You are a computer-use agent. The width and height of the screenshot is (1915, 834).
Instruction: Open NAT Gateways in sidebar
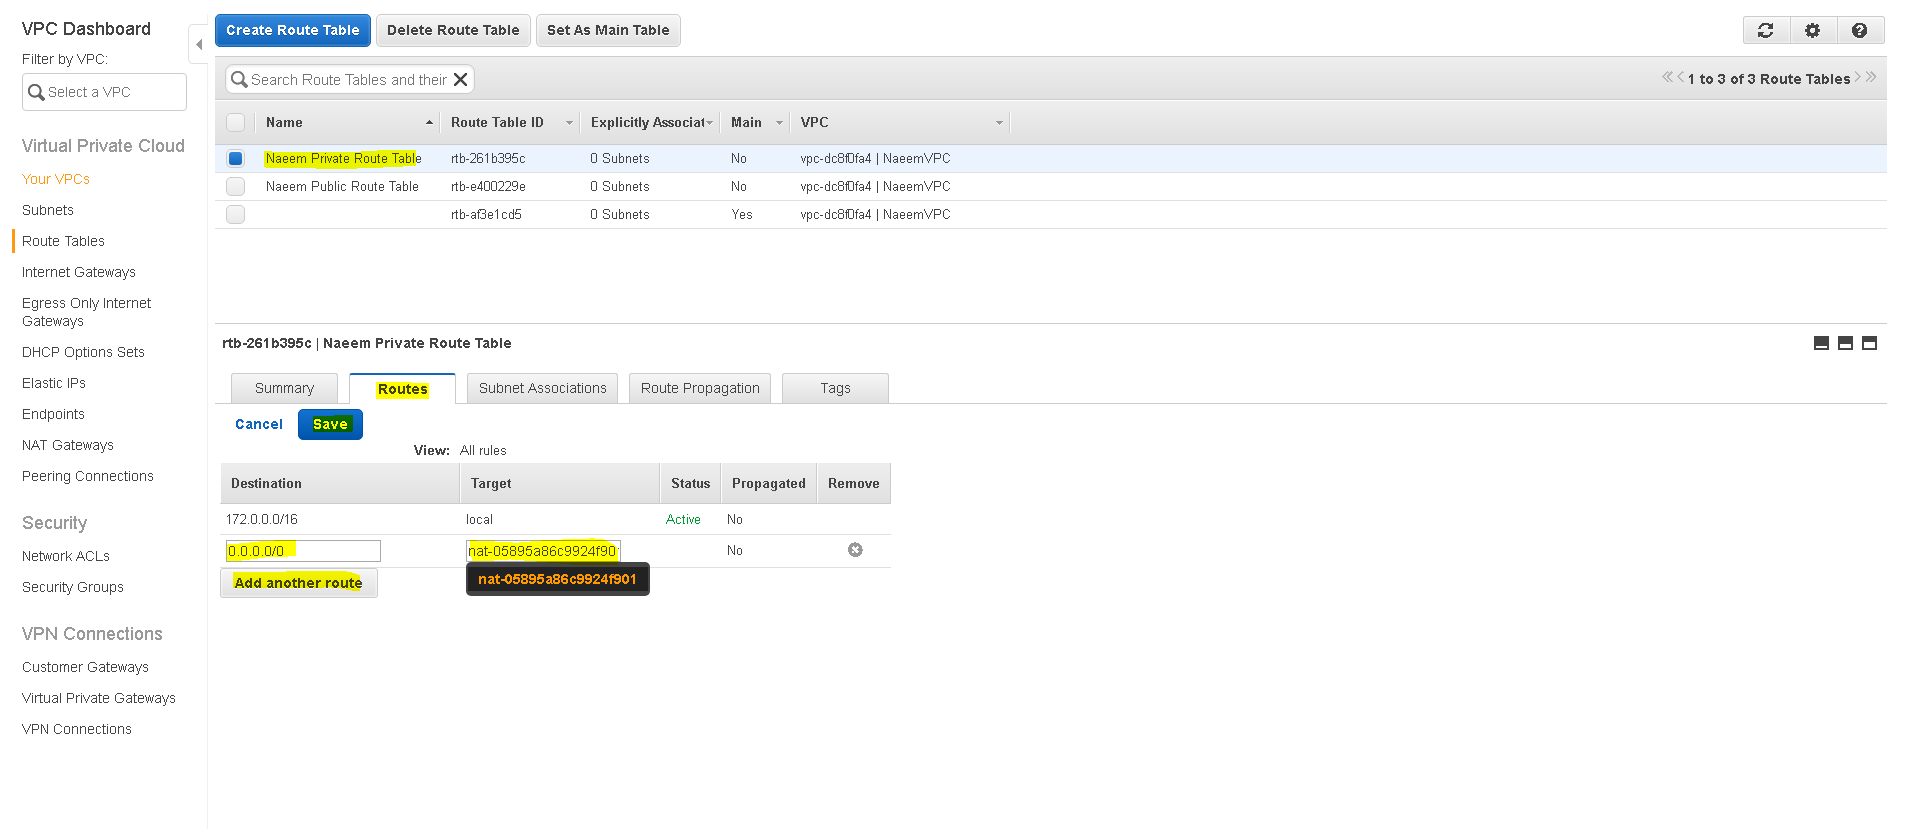(x=68, y=445)
